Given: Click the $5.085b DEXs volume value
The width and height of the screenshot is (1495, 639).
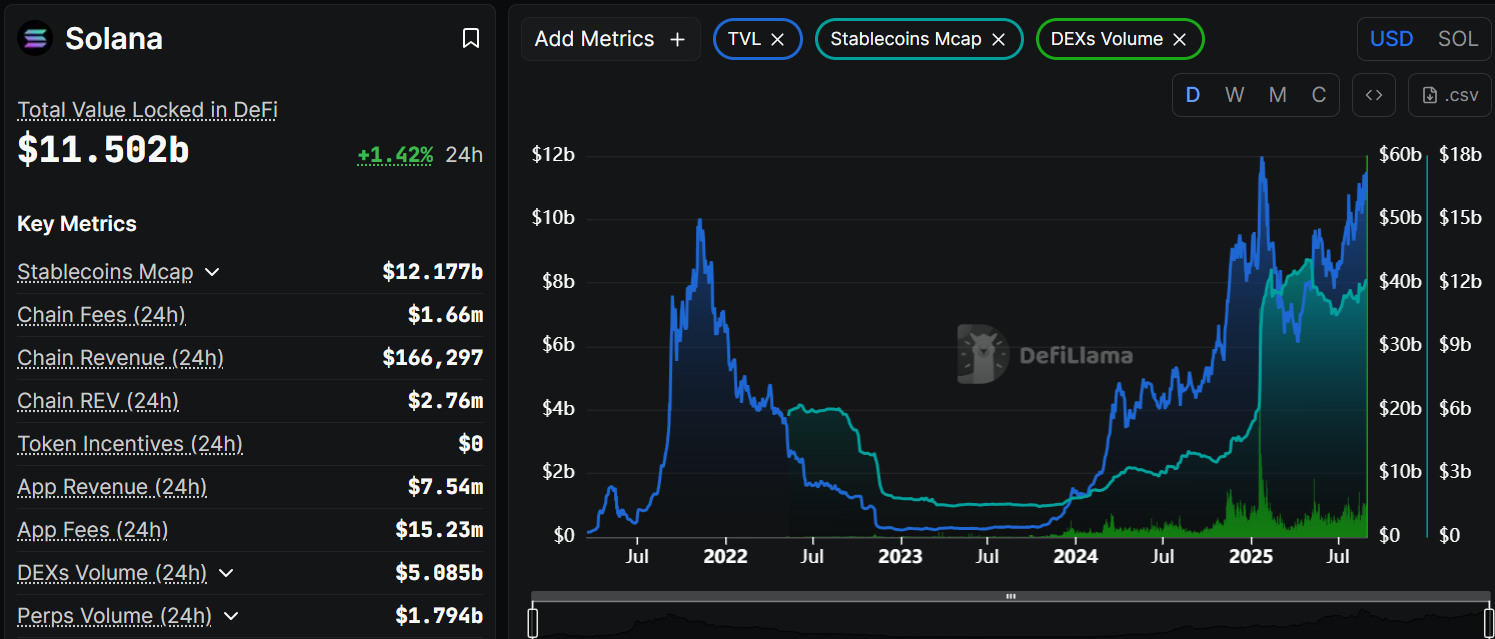Looking at the screenshot, I should pyautogui.click(x=439, y=573).
